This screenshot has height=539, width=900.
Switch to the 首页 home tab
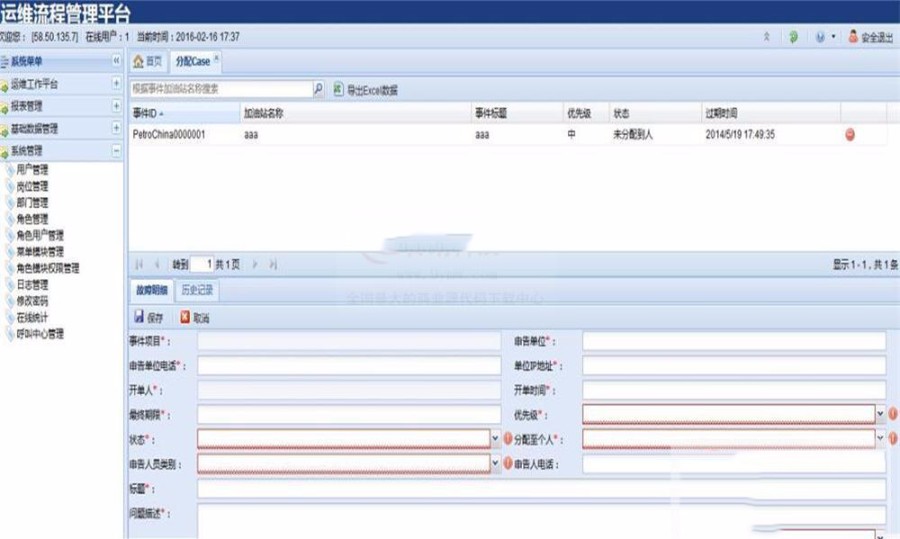click(x=148, y=61)
